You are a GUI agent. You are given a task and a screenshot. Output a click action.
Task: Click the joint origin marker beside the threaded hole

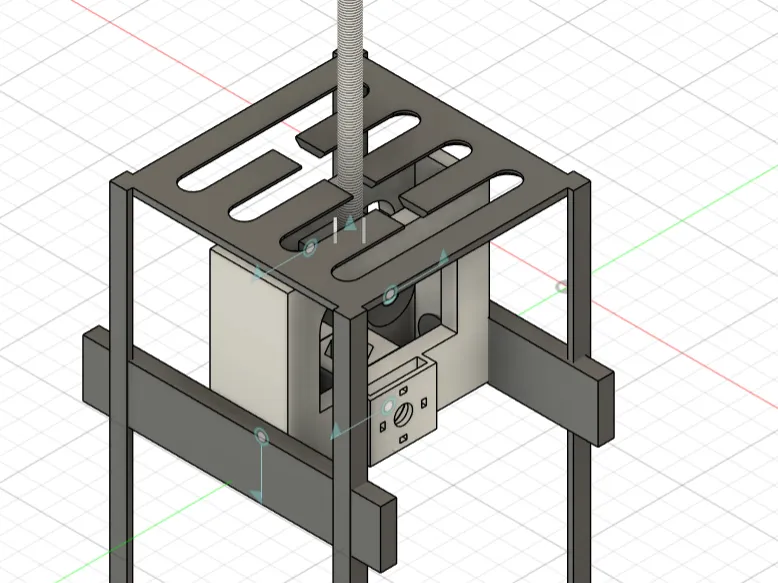pos(389,408)
